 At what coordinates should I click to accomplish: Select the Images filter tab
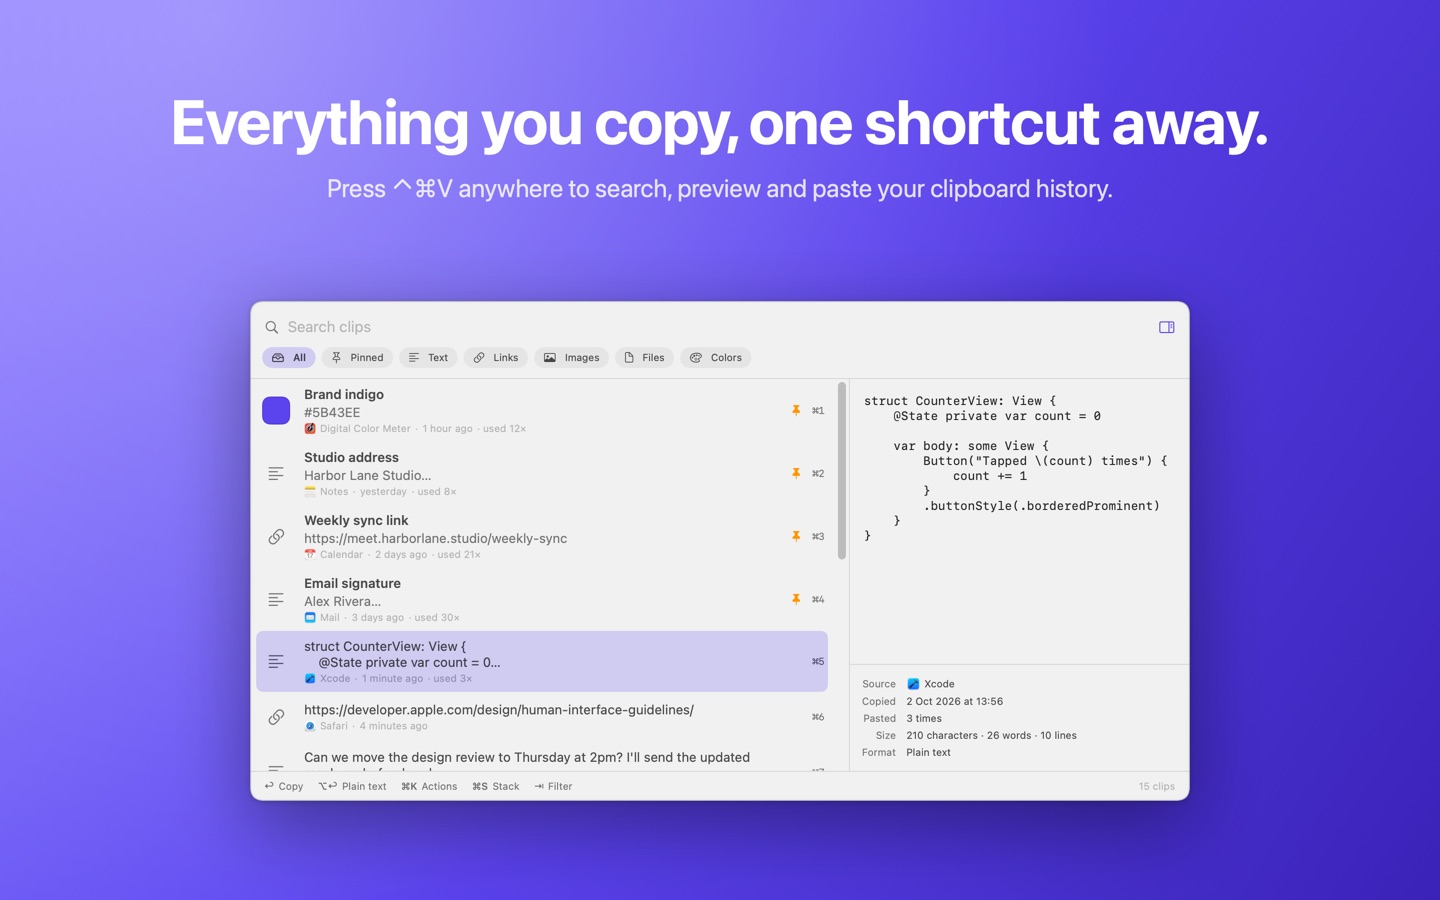click(x=571, y=357)
